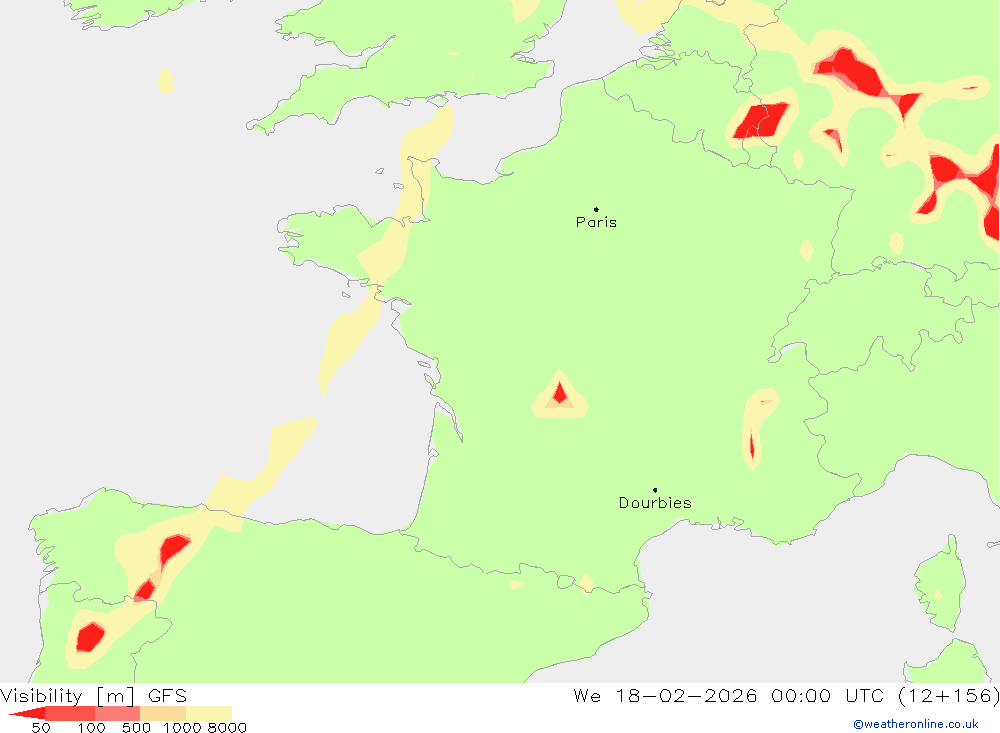Click the legend value 50

coord(41,727)
